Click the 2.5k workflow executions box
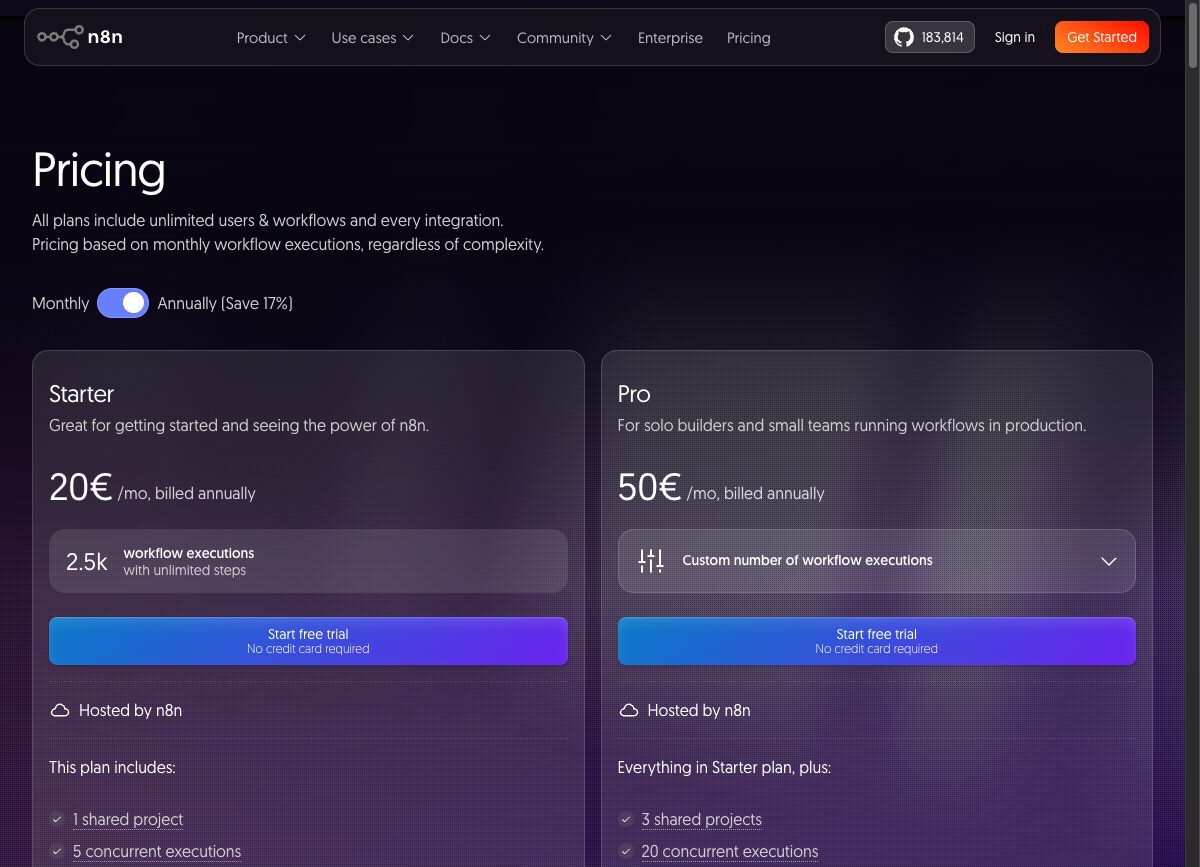This screenshot has height=867, width=1200. click(308, 561)
